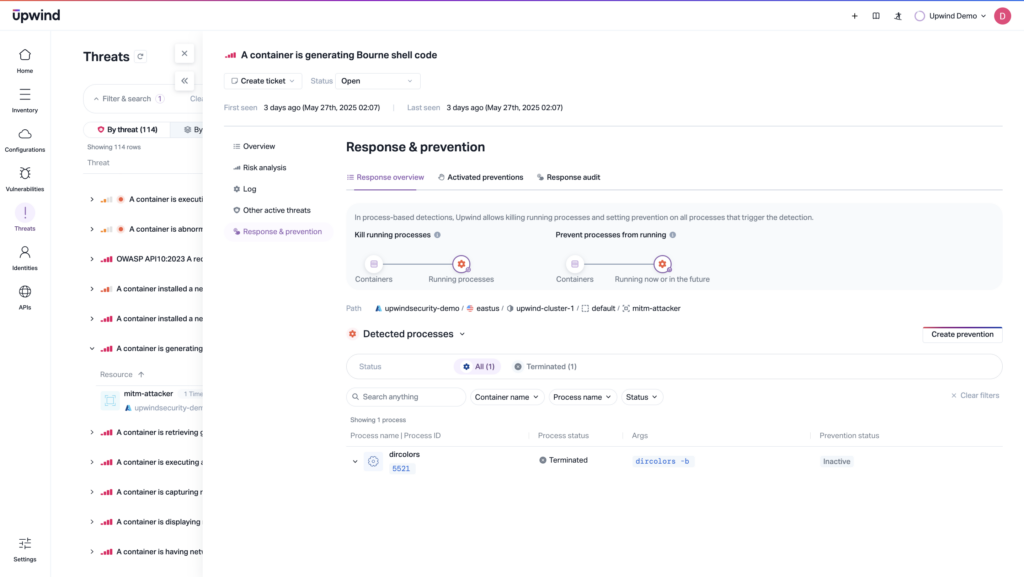Open the Status Open dropdown
The height and width of the screenshot is (577, 1024).
click(x=377, y=81)
